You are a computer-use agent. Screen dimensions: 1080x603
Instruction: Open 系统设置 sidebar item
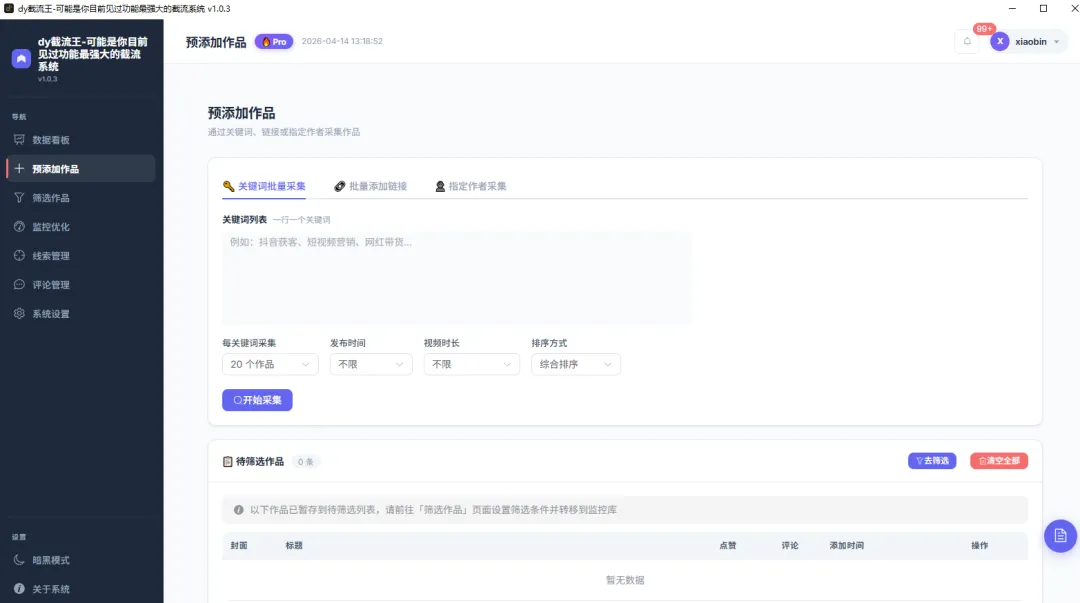(x=81, y=314)
